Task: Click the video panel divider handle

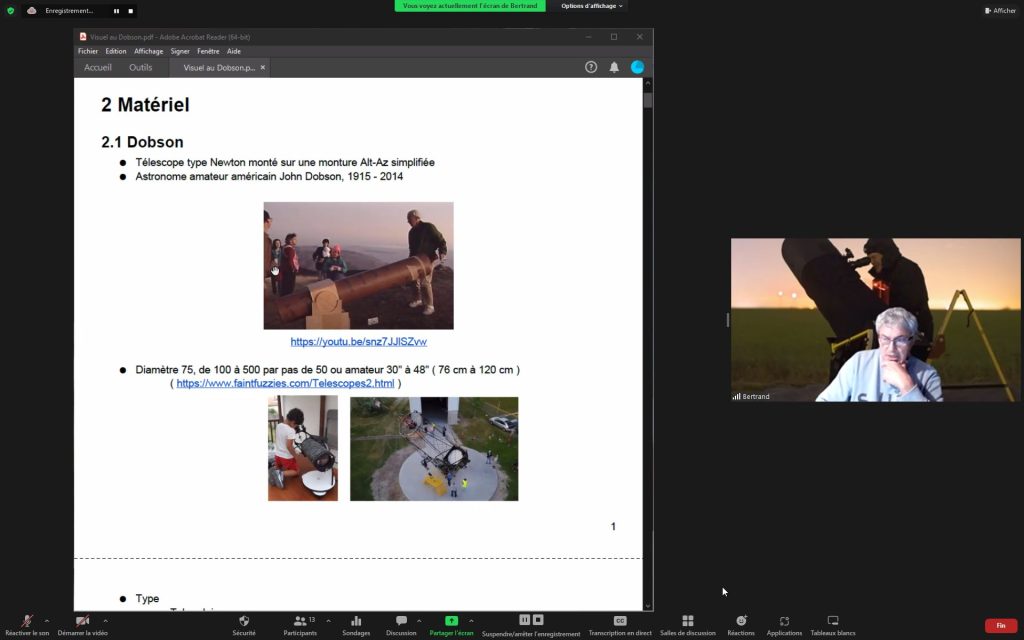Action: pos(728,320)
